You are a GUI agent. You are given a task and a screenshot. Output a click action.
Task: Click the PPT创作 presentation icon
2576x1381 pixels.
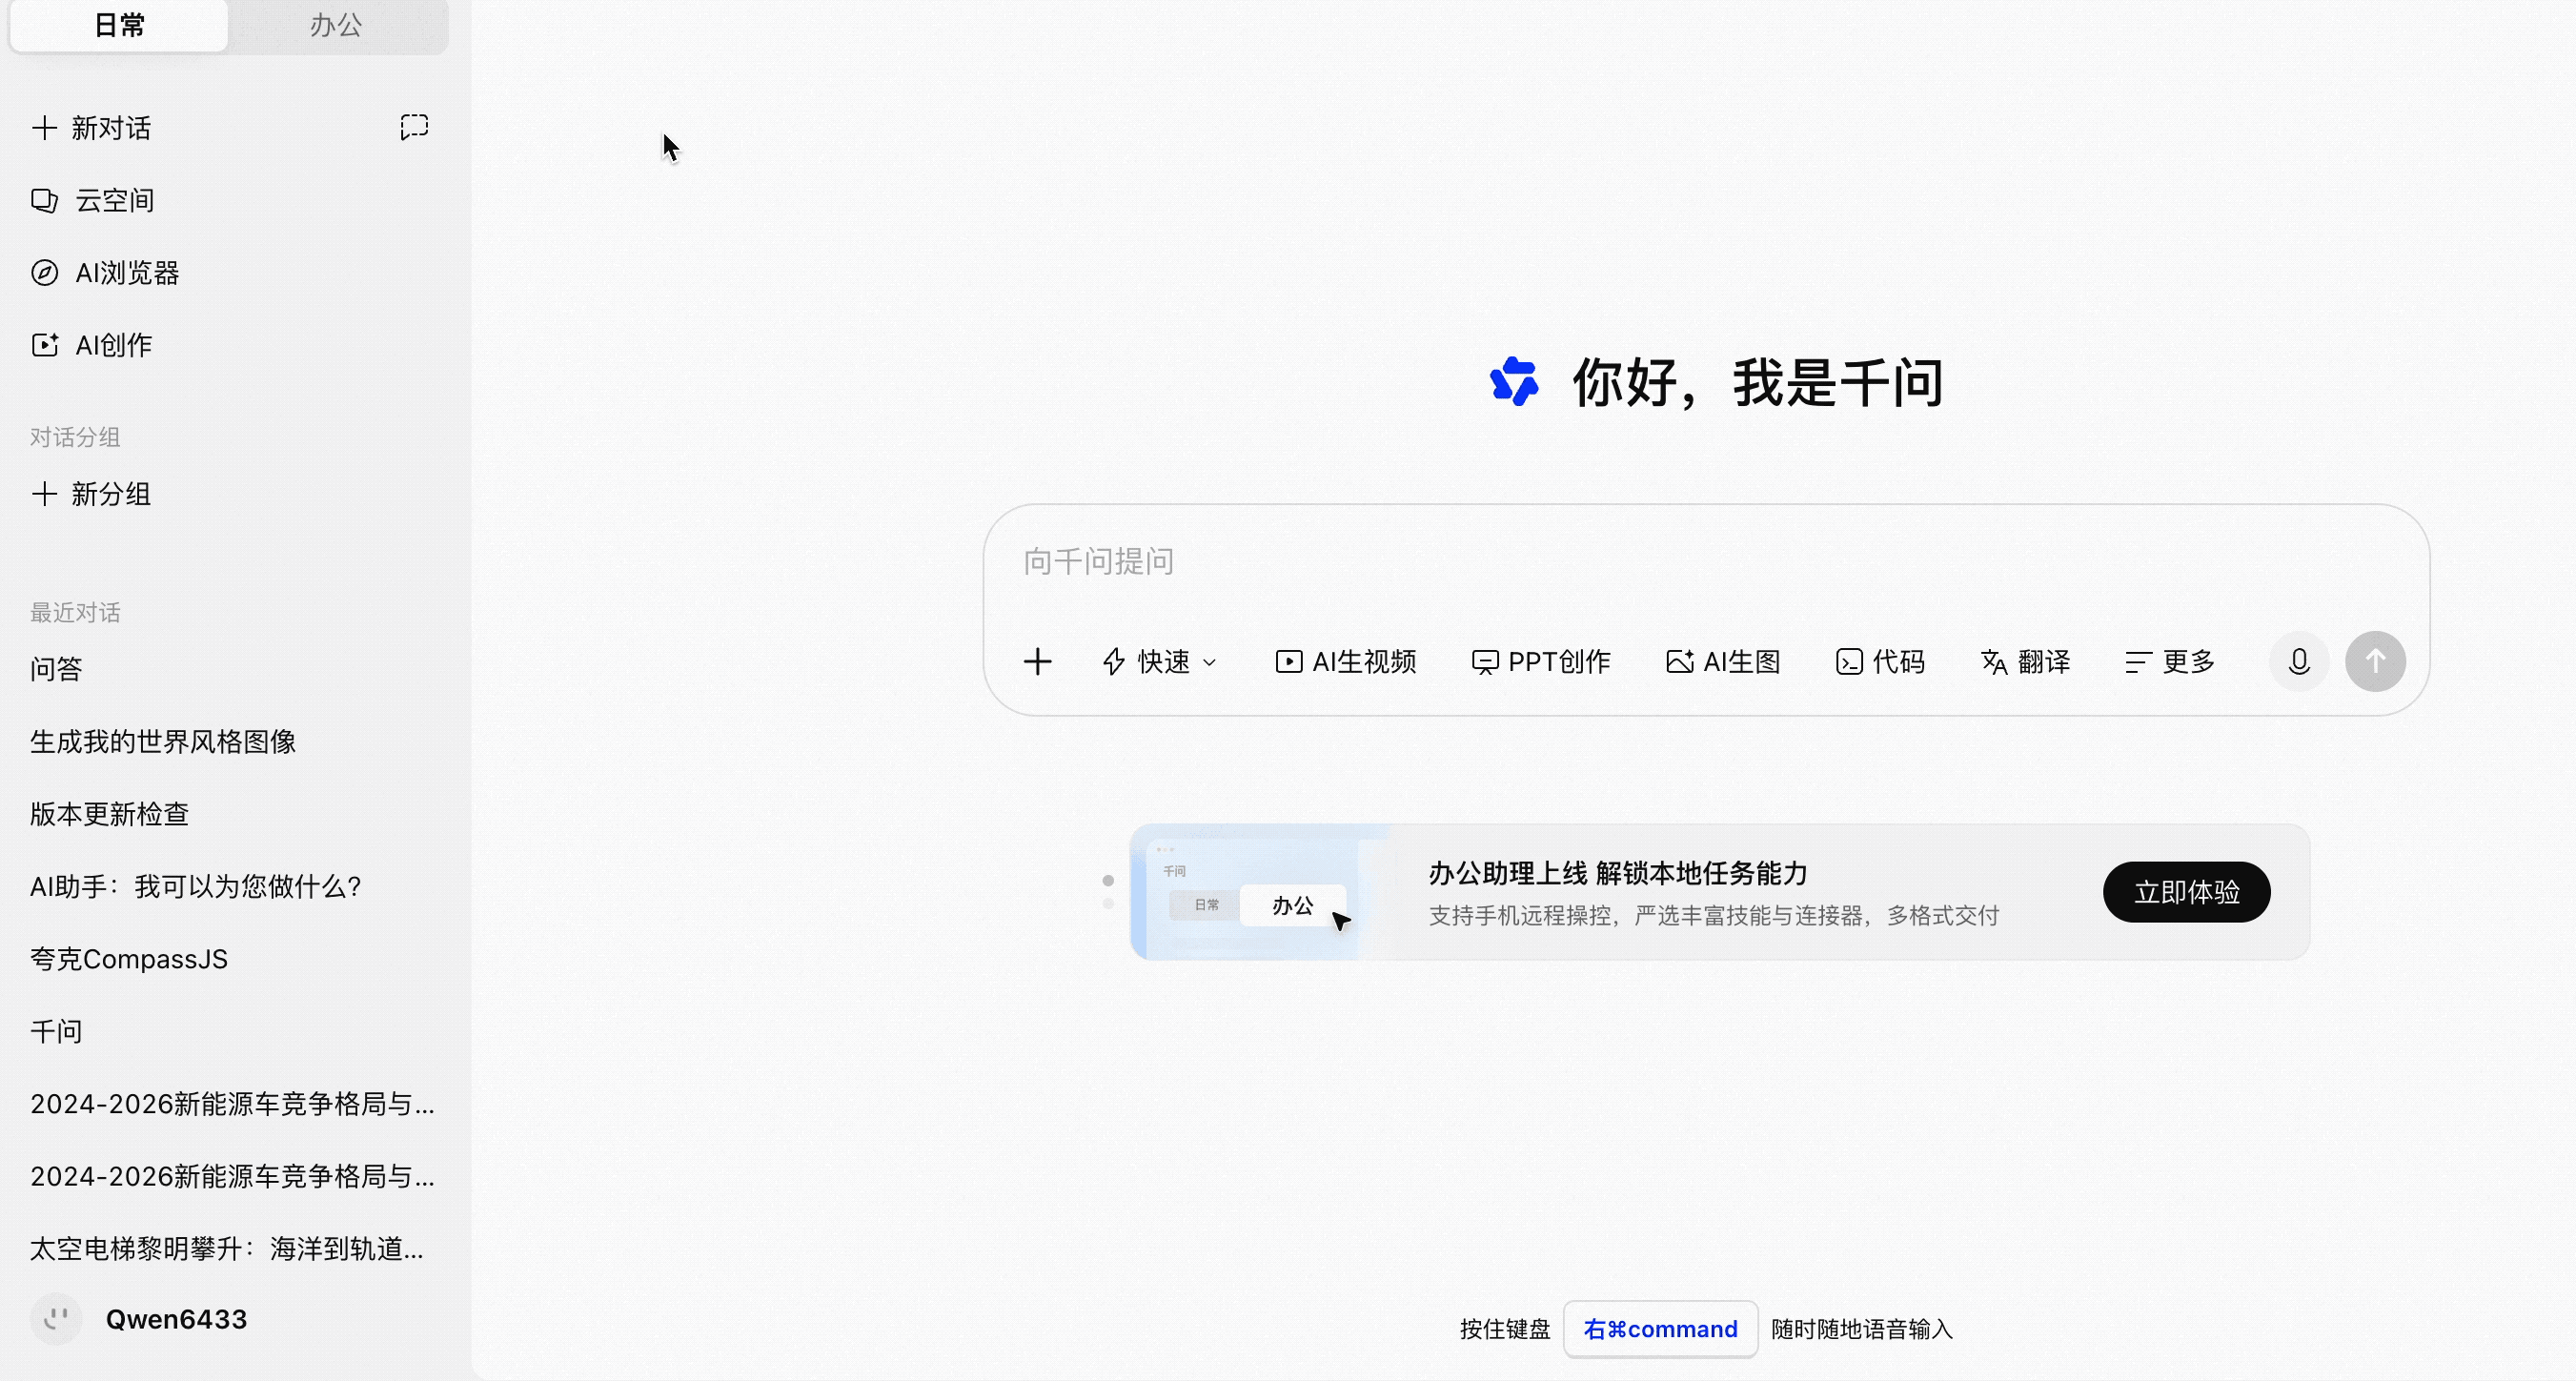[x=1484, y=662]
